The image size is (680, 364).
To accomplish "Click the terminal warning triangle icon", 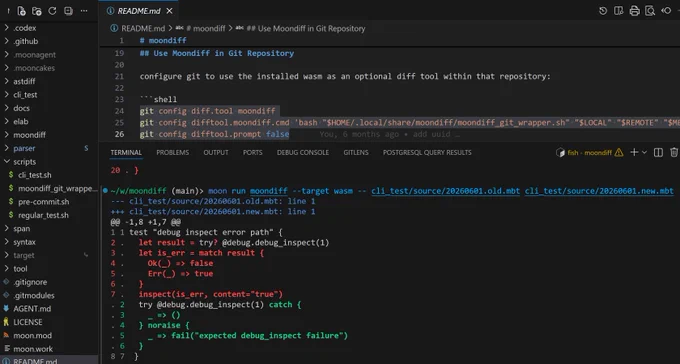I will [x=619, y=153].
